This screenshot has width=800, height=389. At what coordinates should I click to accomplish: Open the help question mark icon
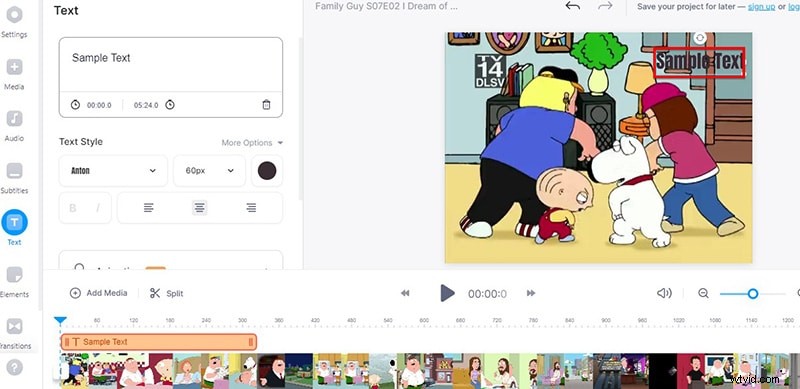tap(14, 367)
